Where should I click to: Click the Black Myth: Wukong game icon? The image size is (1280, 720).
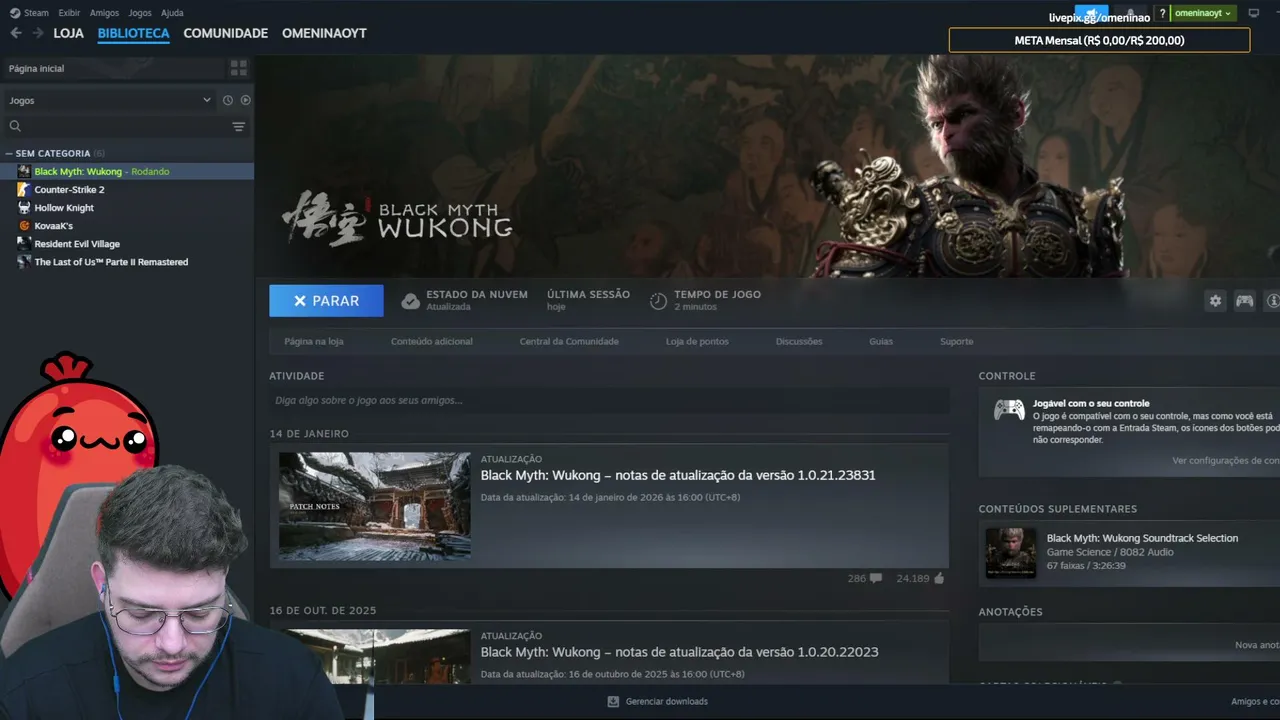[x=24, y=171]
